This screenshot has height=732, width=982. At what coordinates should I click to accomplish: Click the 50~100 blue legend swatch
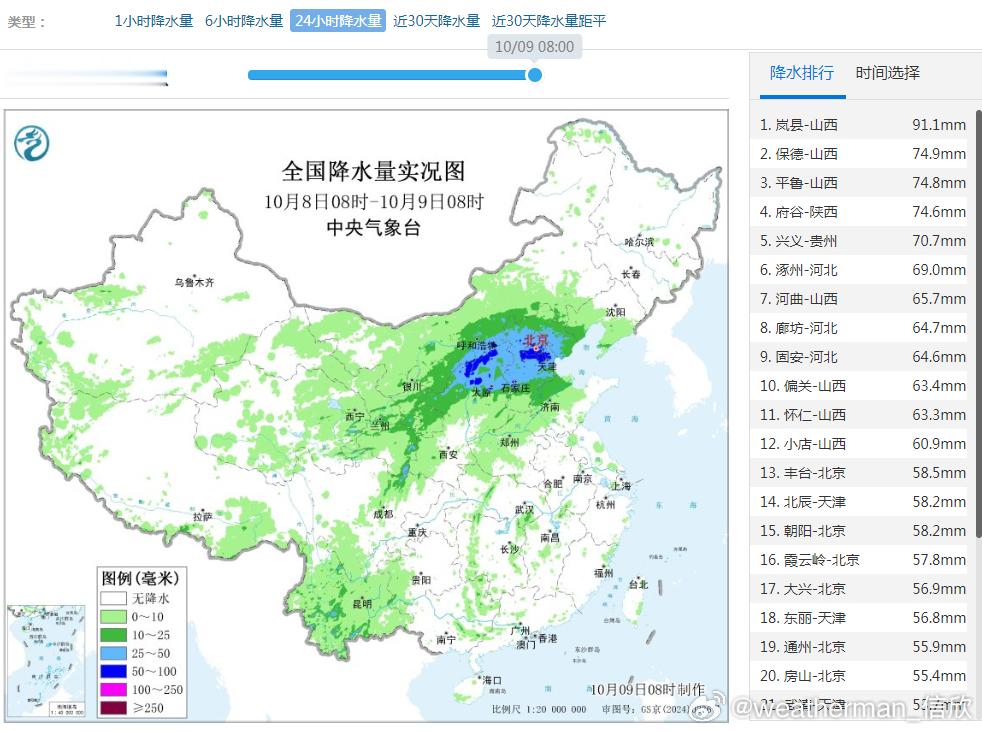113,671
